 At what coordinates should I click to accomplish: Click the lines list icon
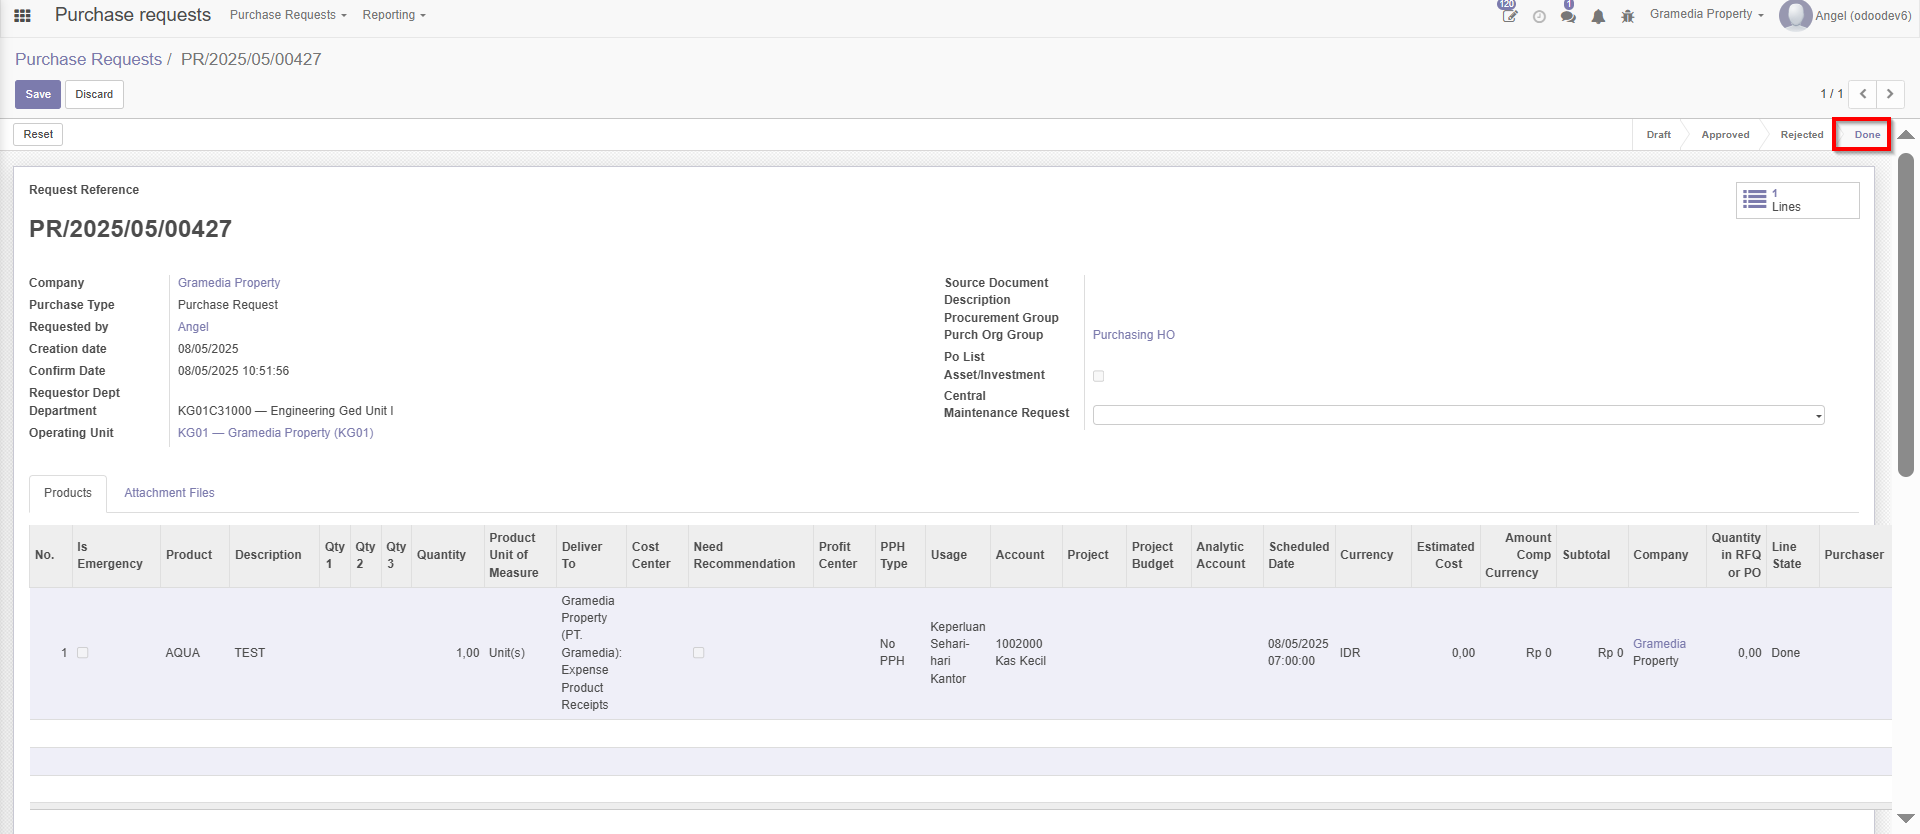point(1754,199)
